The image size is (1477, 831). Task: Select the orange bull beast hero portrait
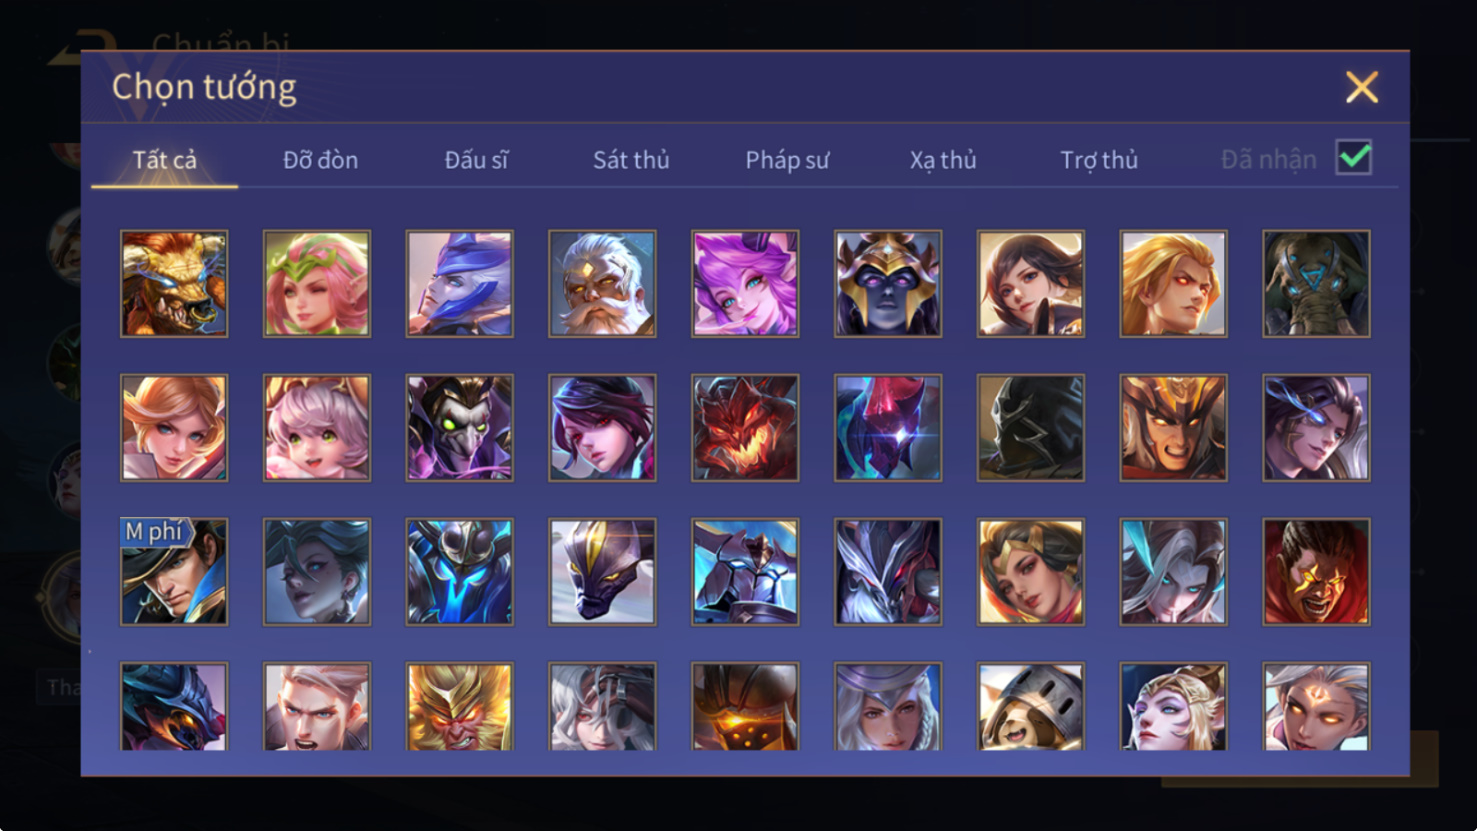(x=174, y=284)
